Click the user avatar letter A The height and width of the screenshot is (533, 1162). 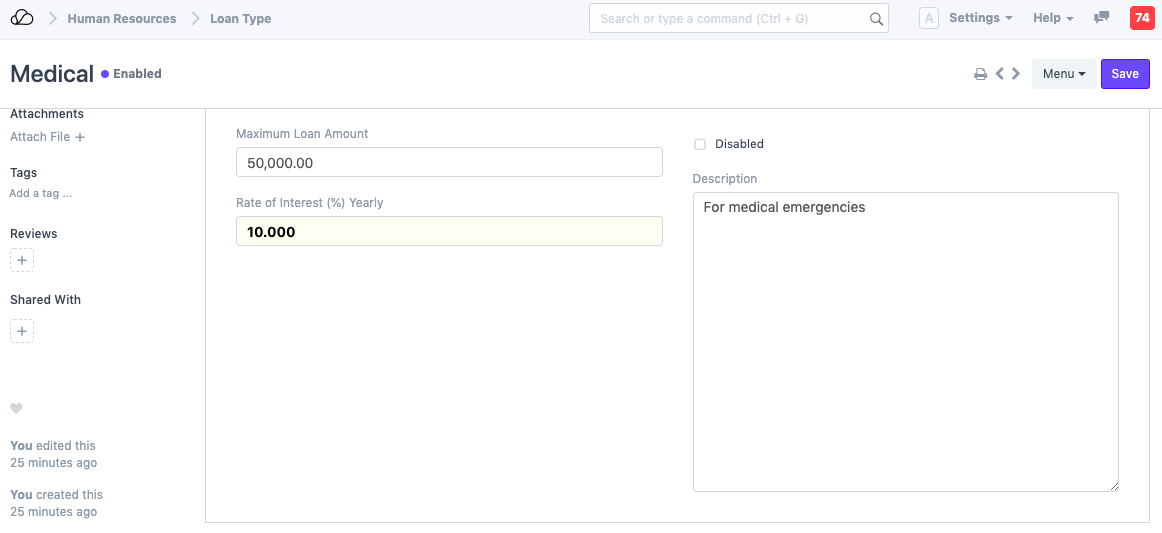tap(928, 18)
